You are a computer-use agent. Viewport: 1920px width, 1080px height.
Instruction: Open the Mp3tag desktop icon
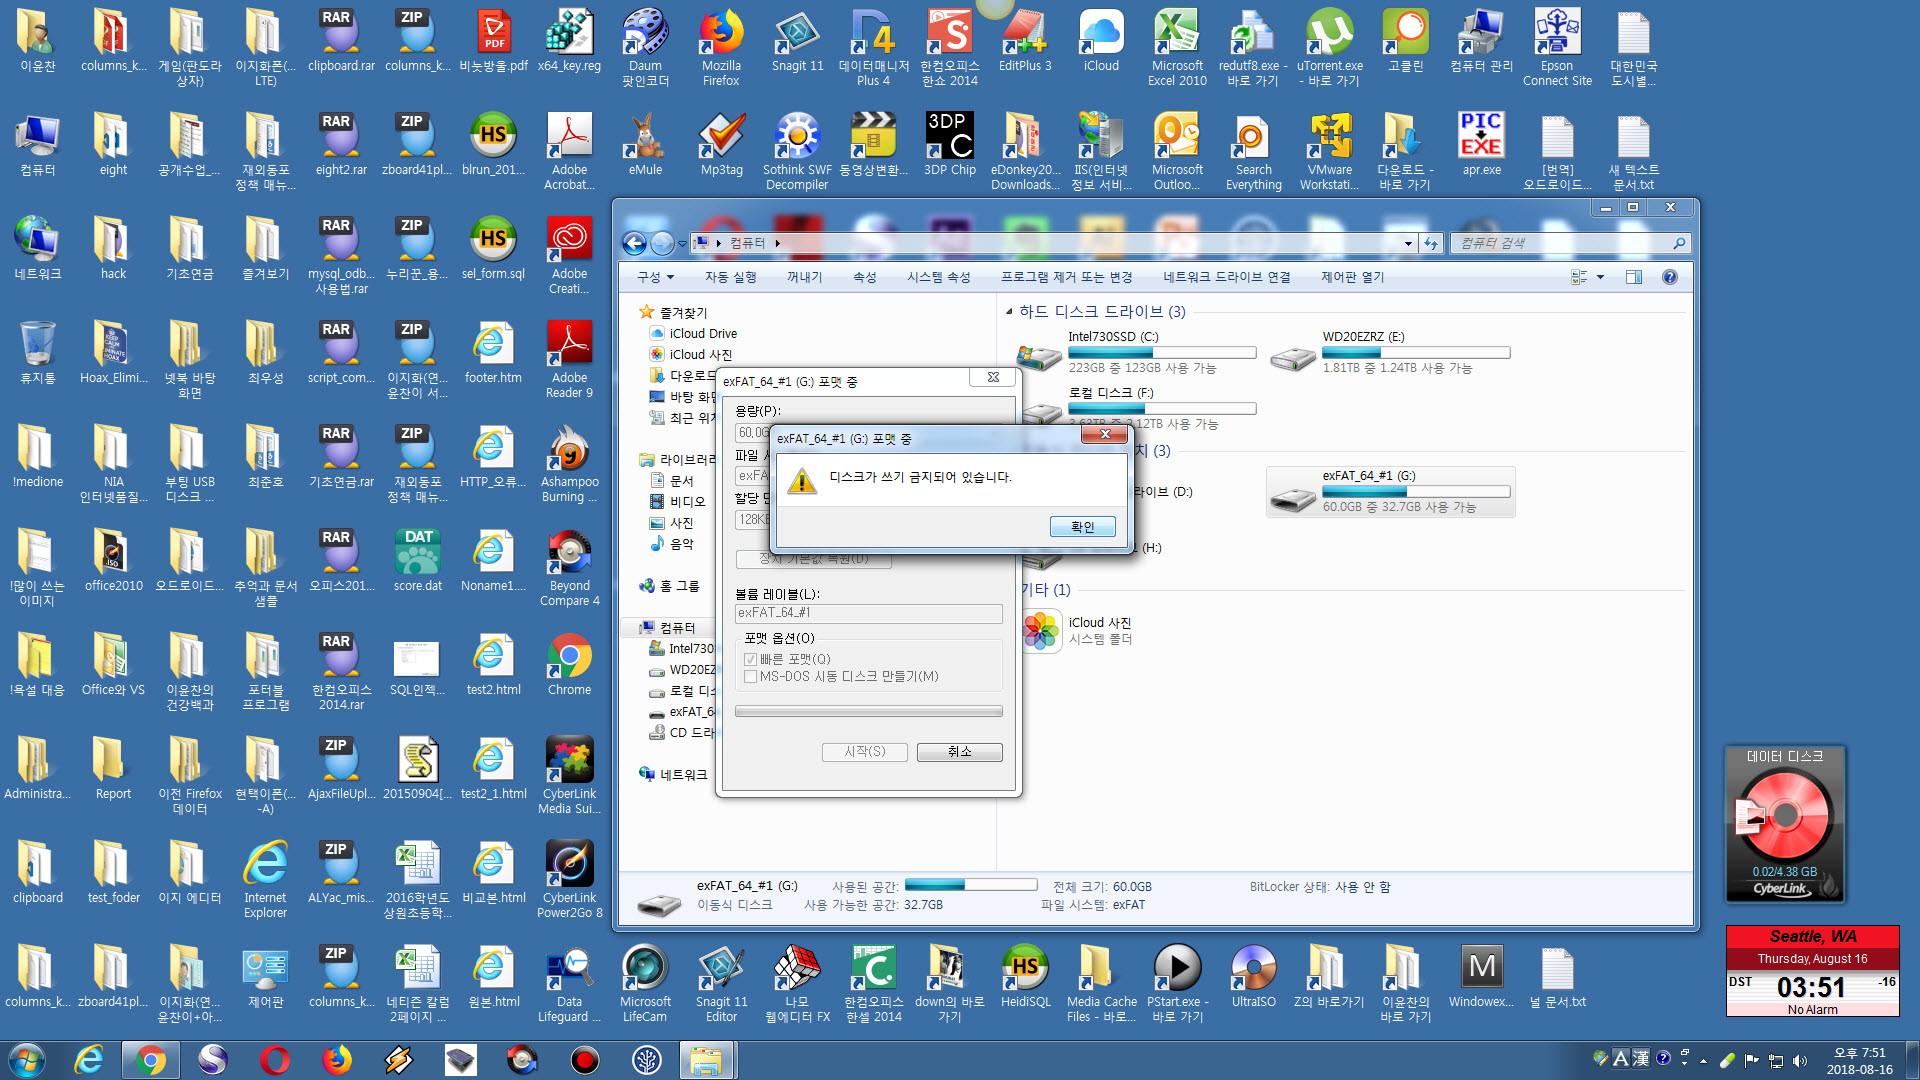pyautogui.click(x=721, y=145)
